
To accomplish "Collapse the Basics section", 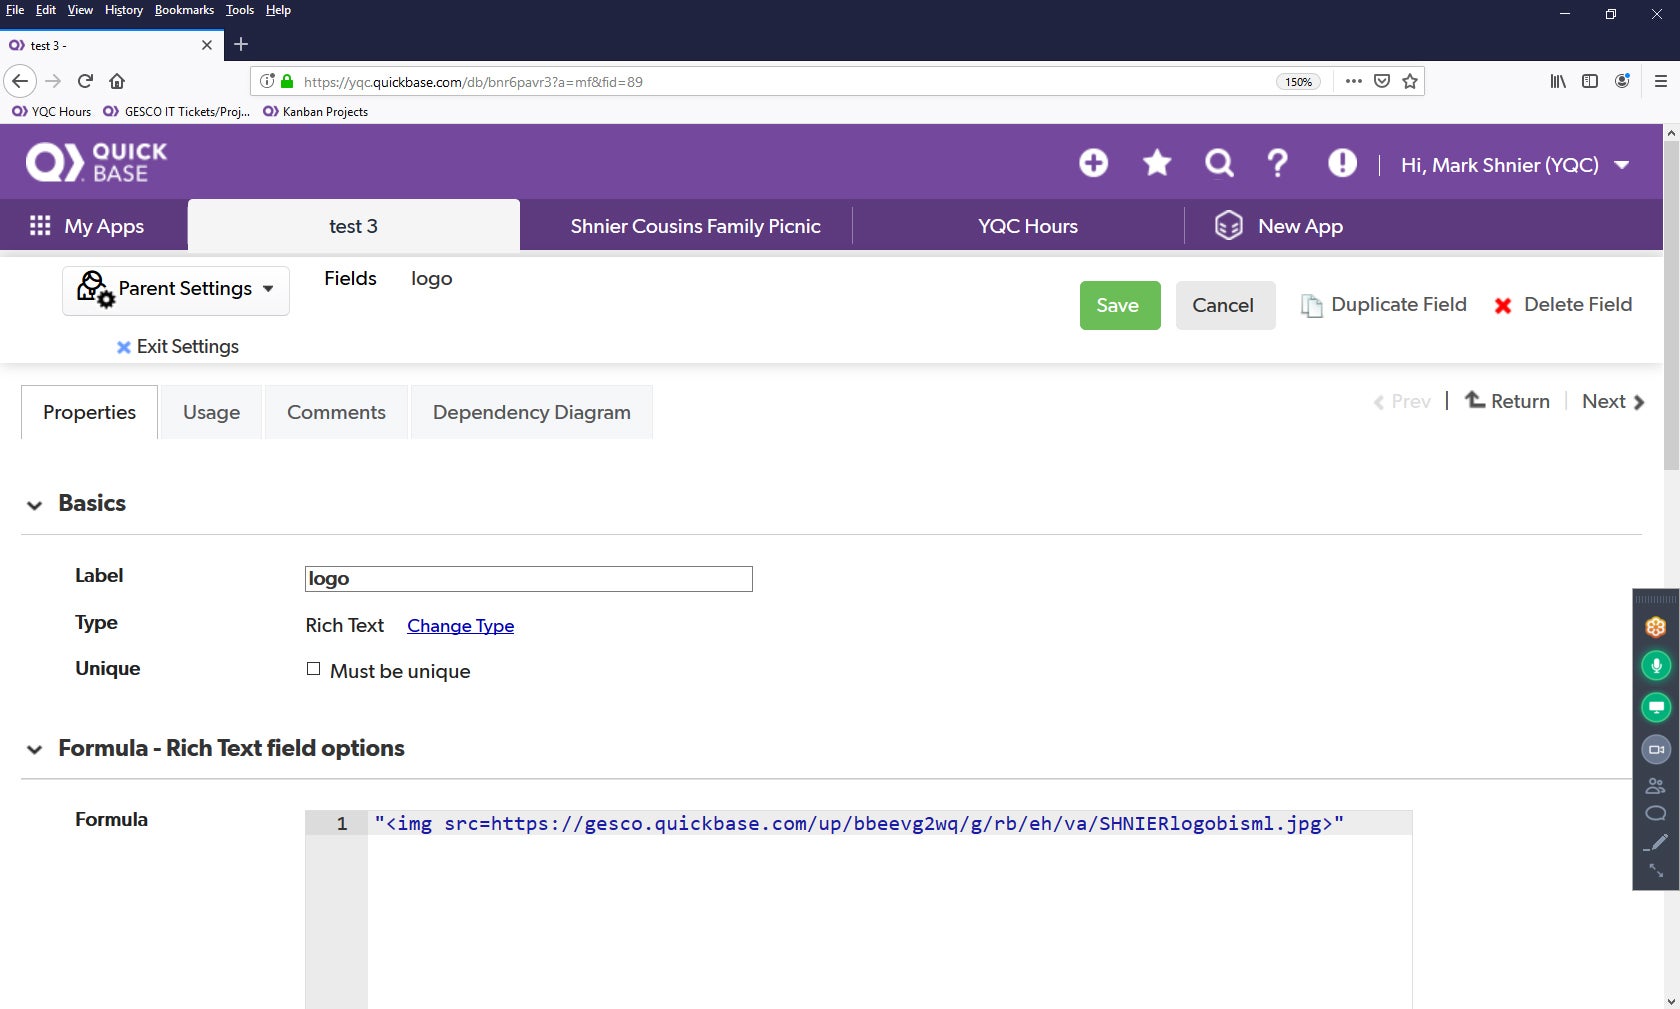I will pyautogui.click(x=35, y=505).
